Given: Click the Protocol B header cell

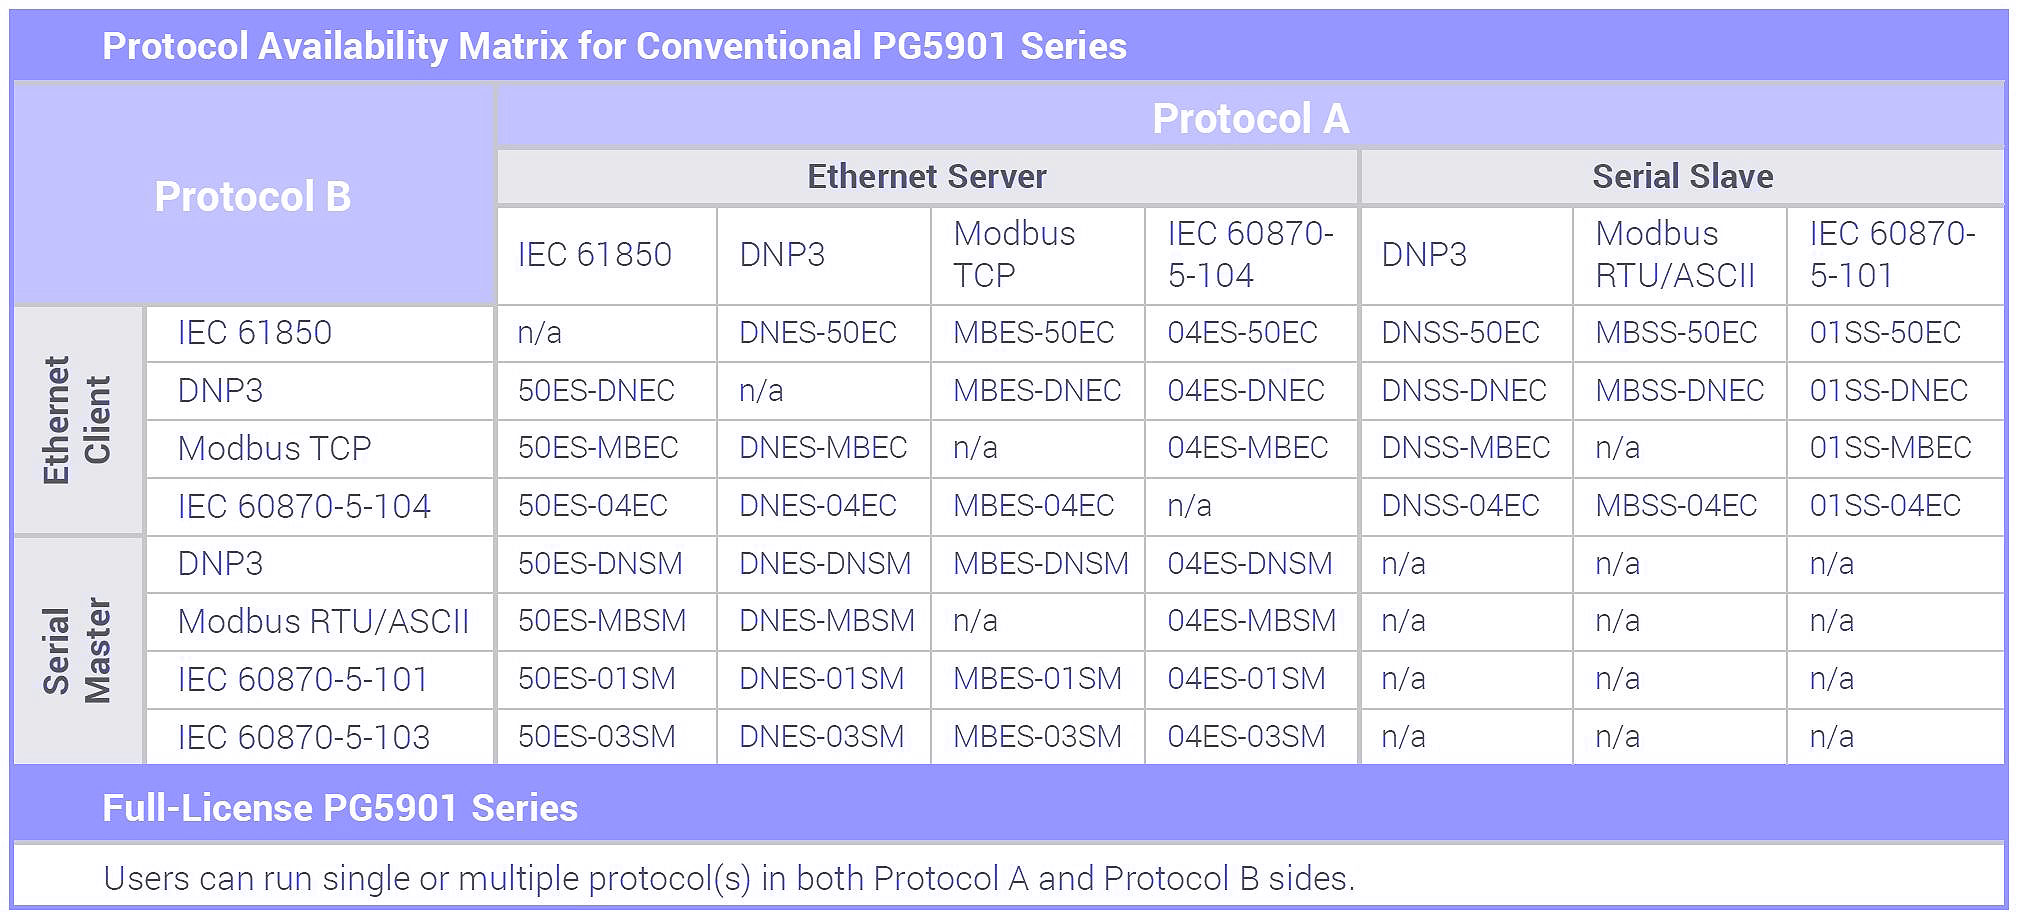Looking at the screenshot, I should [x=254, y=195].
